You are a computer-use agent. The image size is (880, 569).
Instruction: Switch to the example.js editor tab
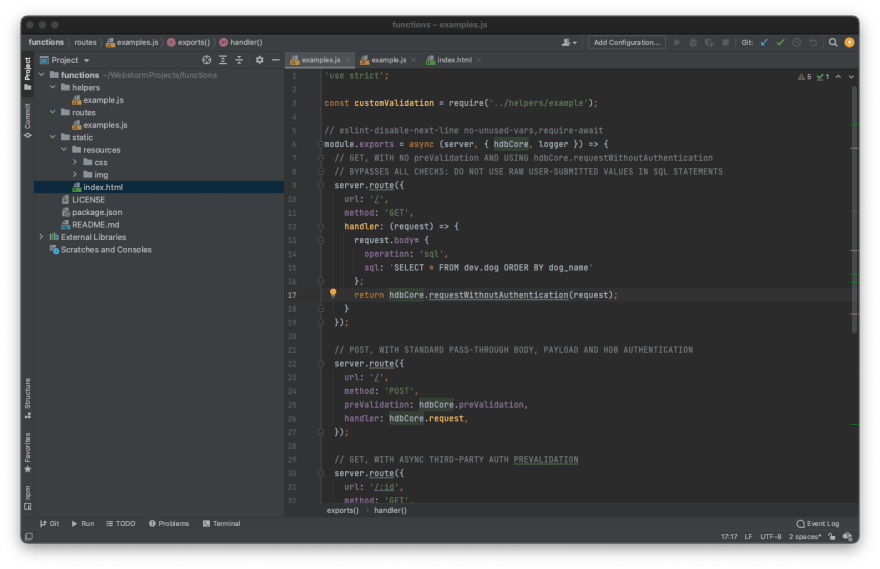[388, 60]
